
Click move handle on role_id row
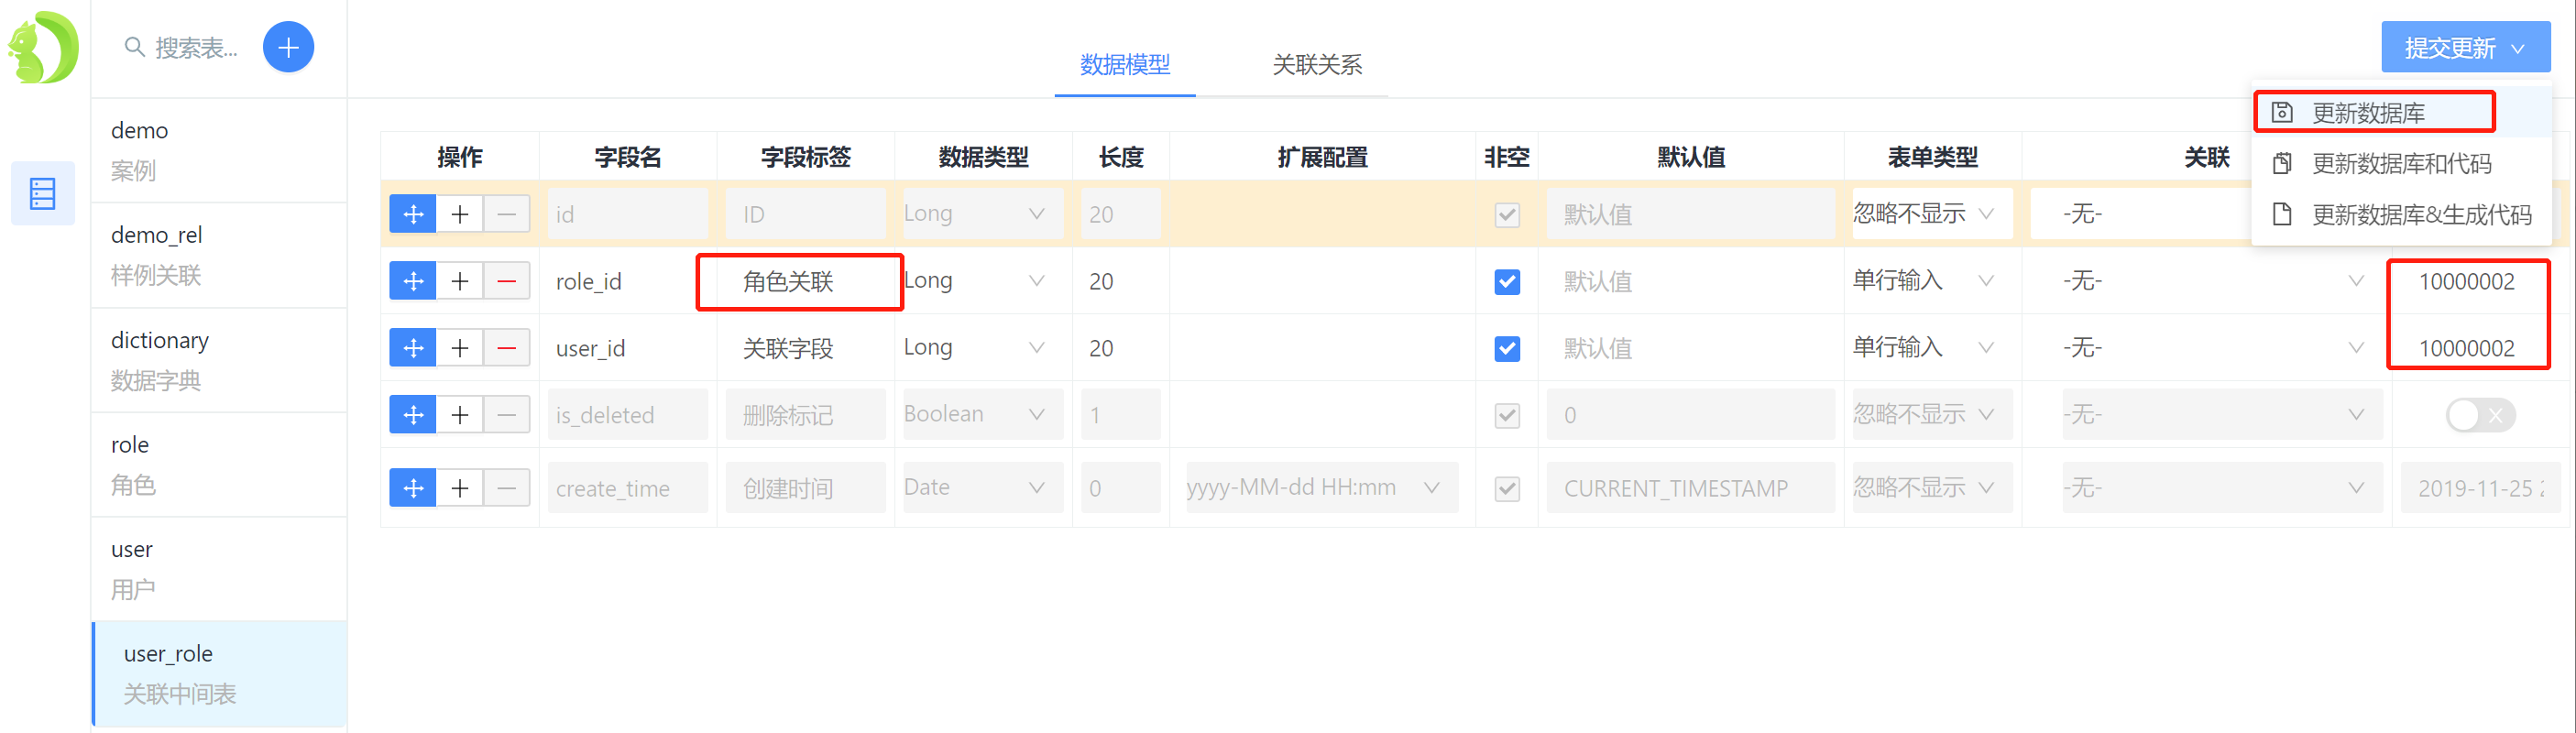(x=413, y=281)
